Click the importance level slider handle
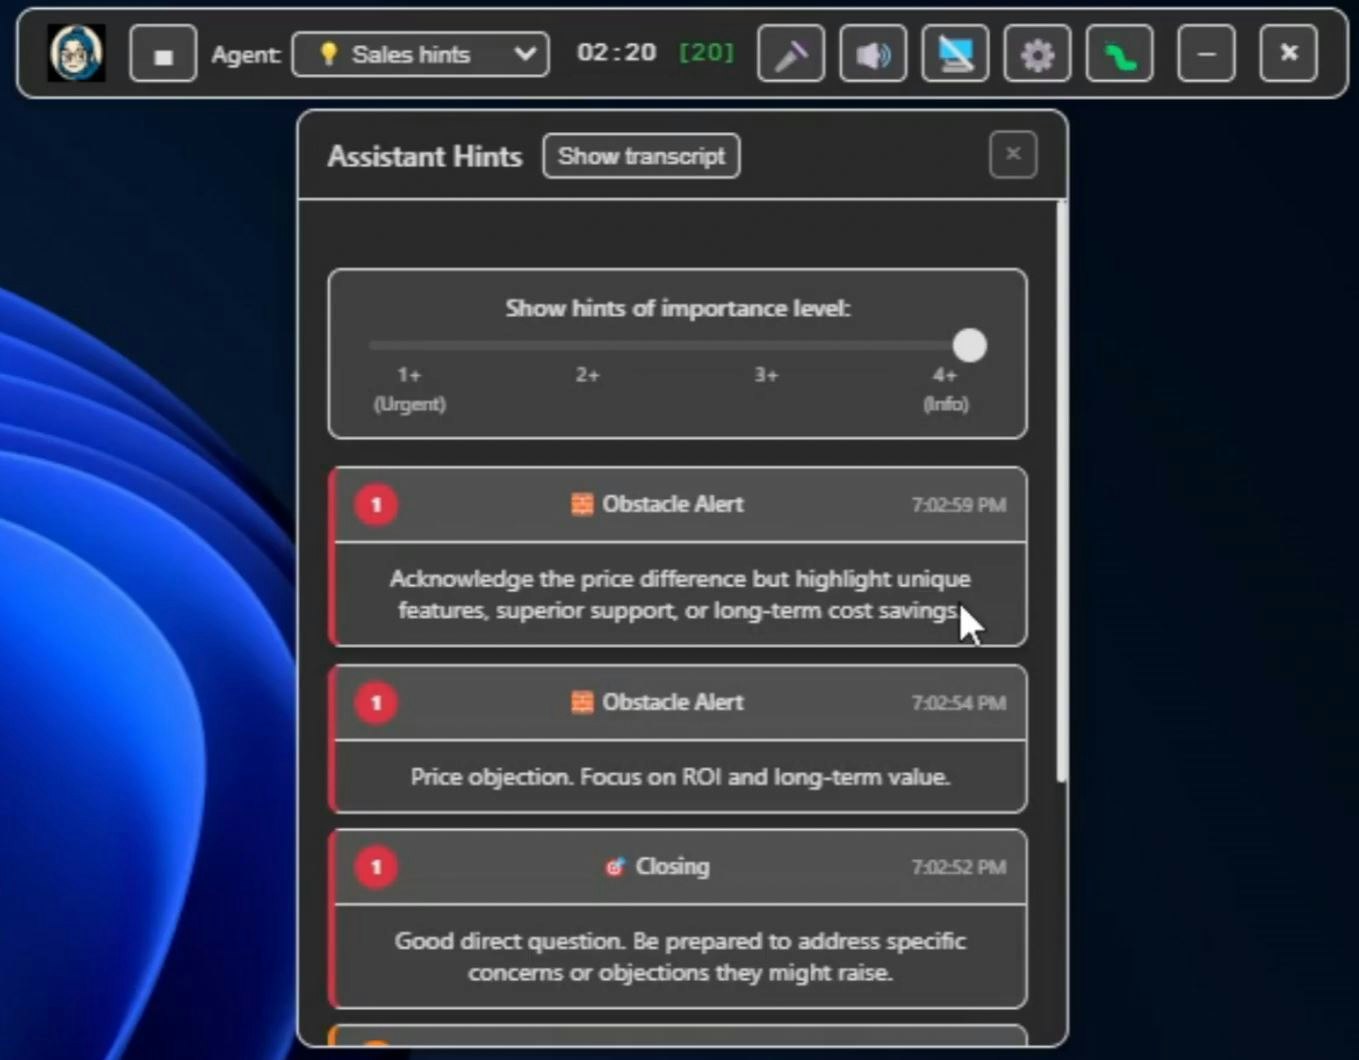This screenshot has width=1359, height=1060. (x=969, y=345)
